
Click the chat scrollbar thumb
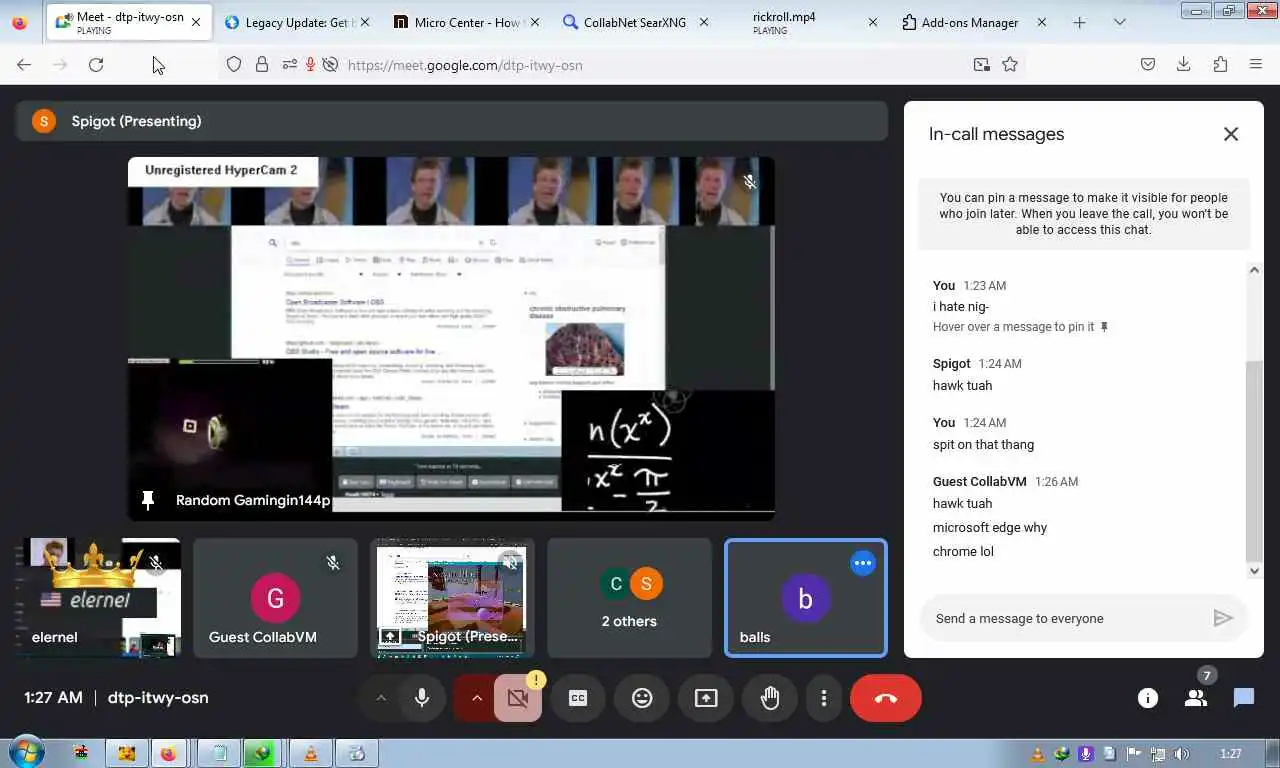point(1255,460)
